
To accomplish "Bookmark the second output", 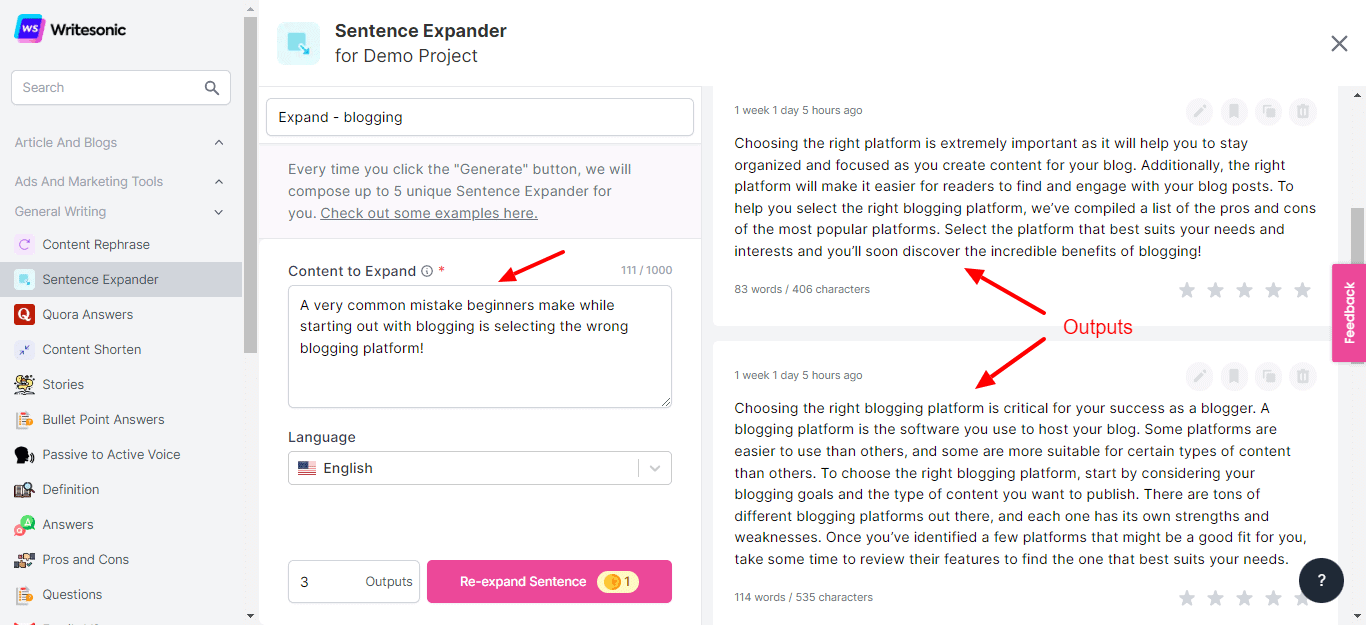I will click(1234, 376).
